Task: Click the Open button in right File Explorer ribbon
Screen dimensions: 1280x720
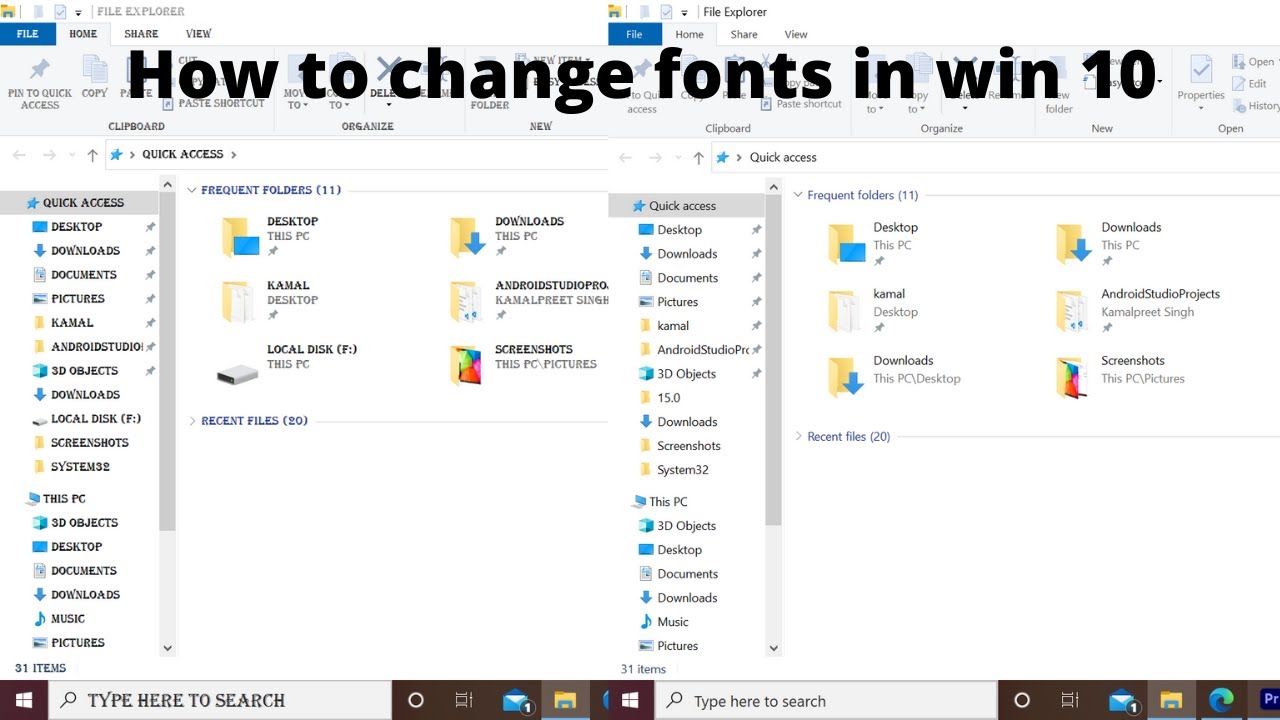Action: 1253,62
